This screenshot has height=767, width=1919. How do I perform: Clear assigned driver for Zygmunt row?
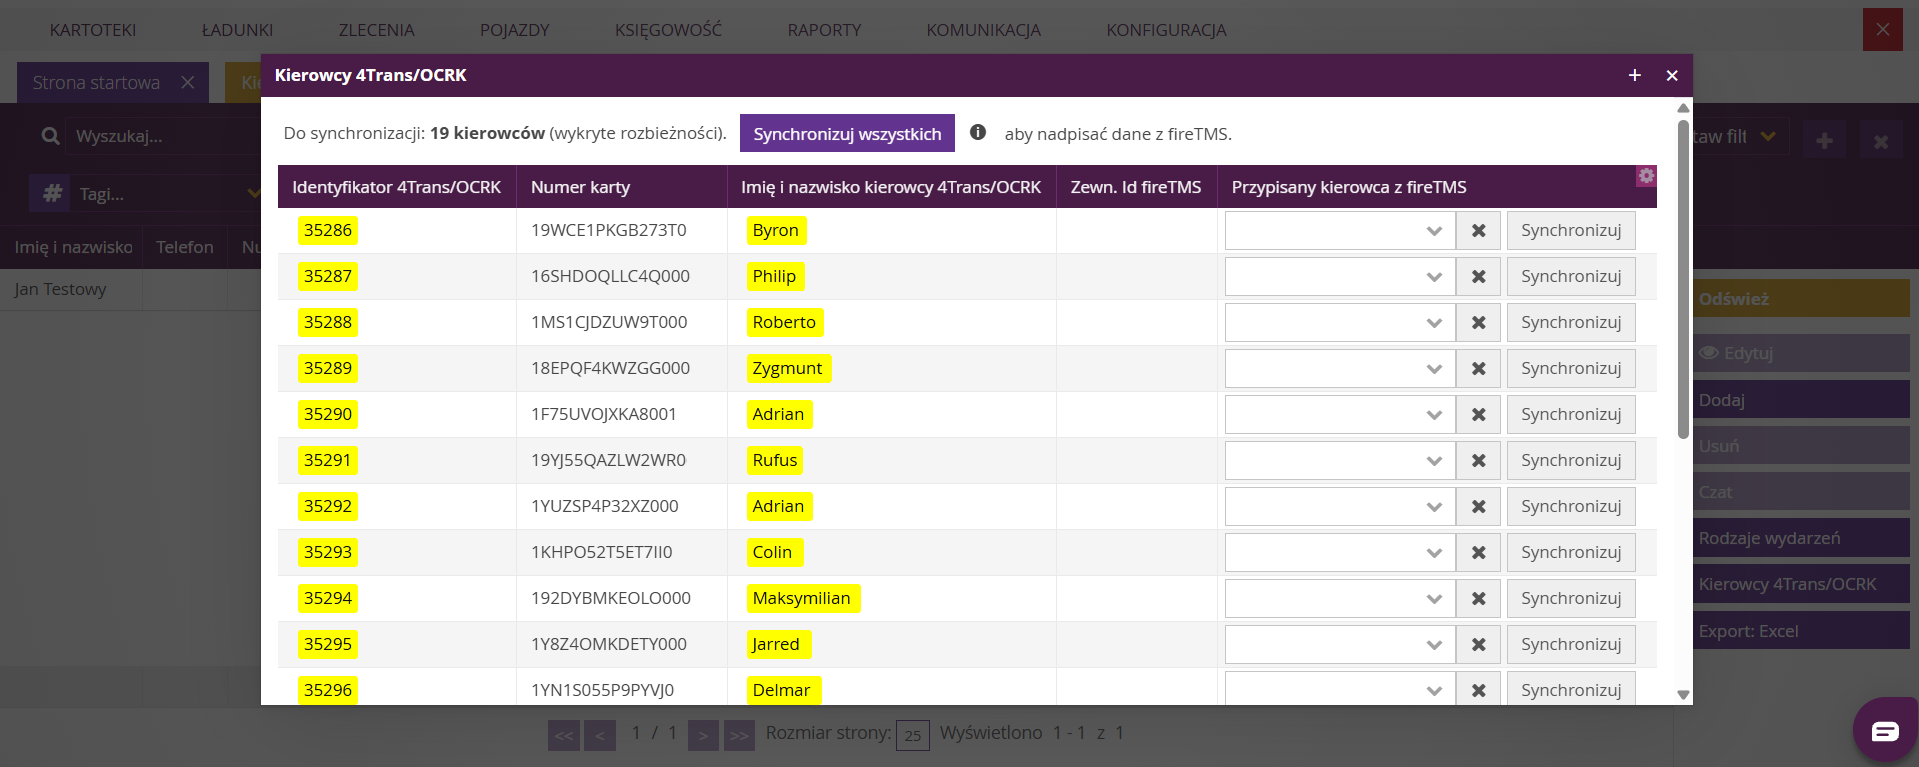coord(1478,368)
